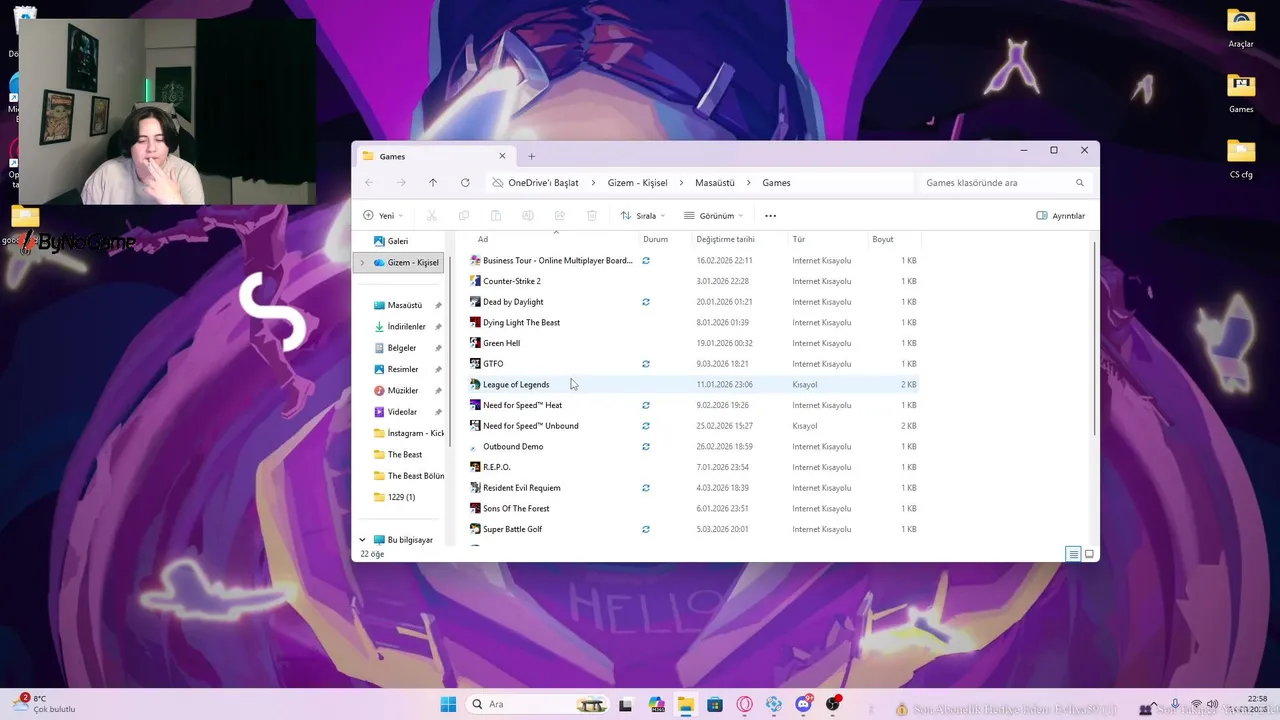This screenshot has width=1280, height=720.
Task: Sort by the Boyut column header
Action: click(882, 239)
